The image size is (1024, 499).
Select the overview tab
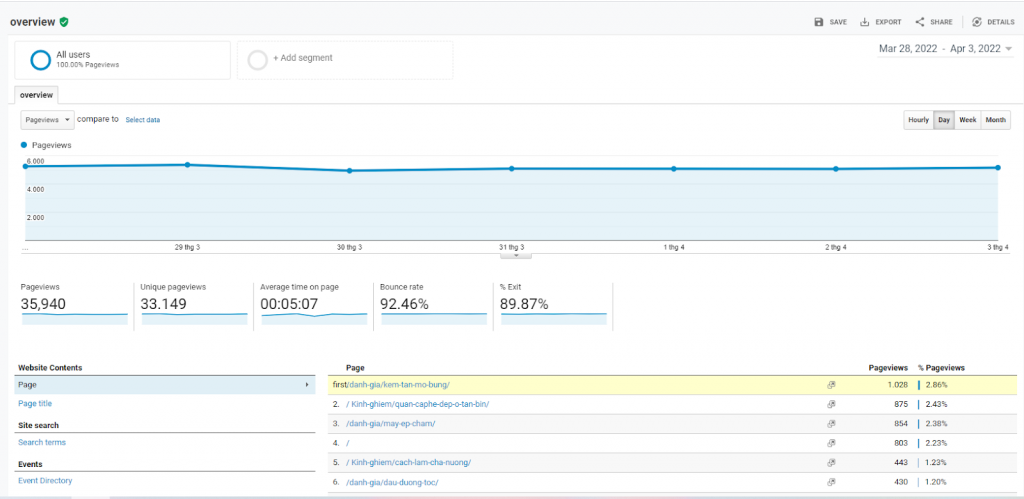pyautogui.click(x=37, y=95)
